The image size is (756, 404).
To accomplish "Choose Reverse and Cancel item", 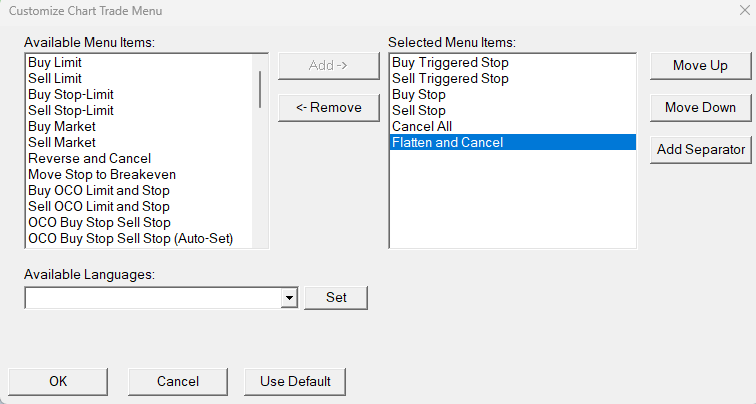I will 90,158.
